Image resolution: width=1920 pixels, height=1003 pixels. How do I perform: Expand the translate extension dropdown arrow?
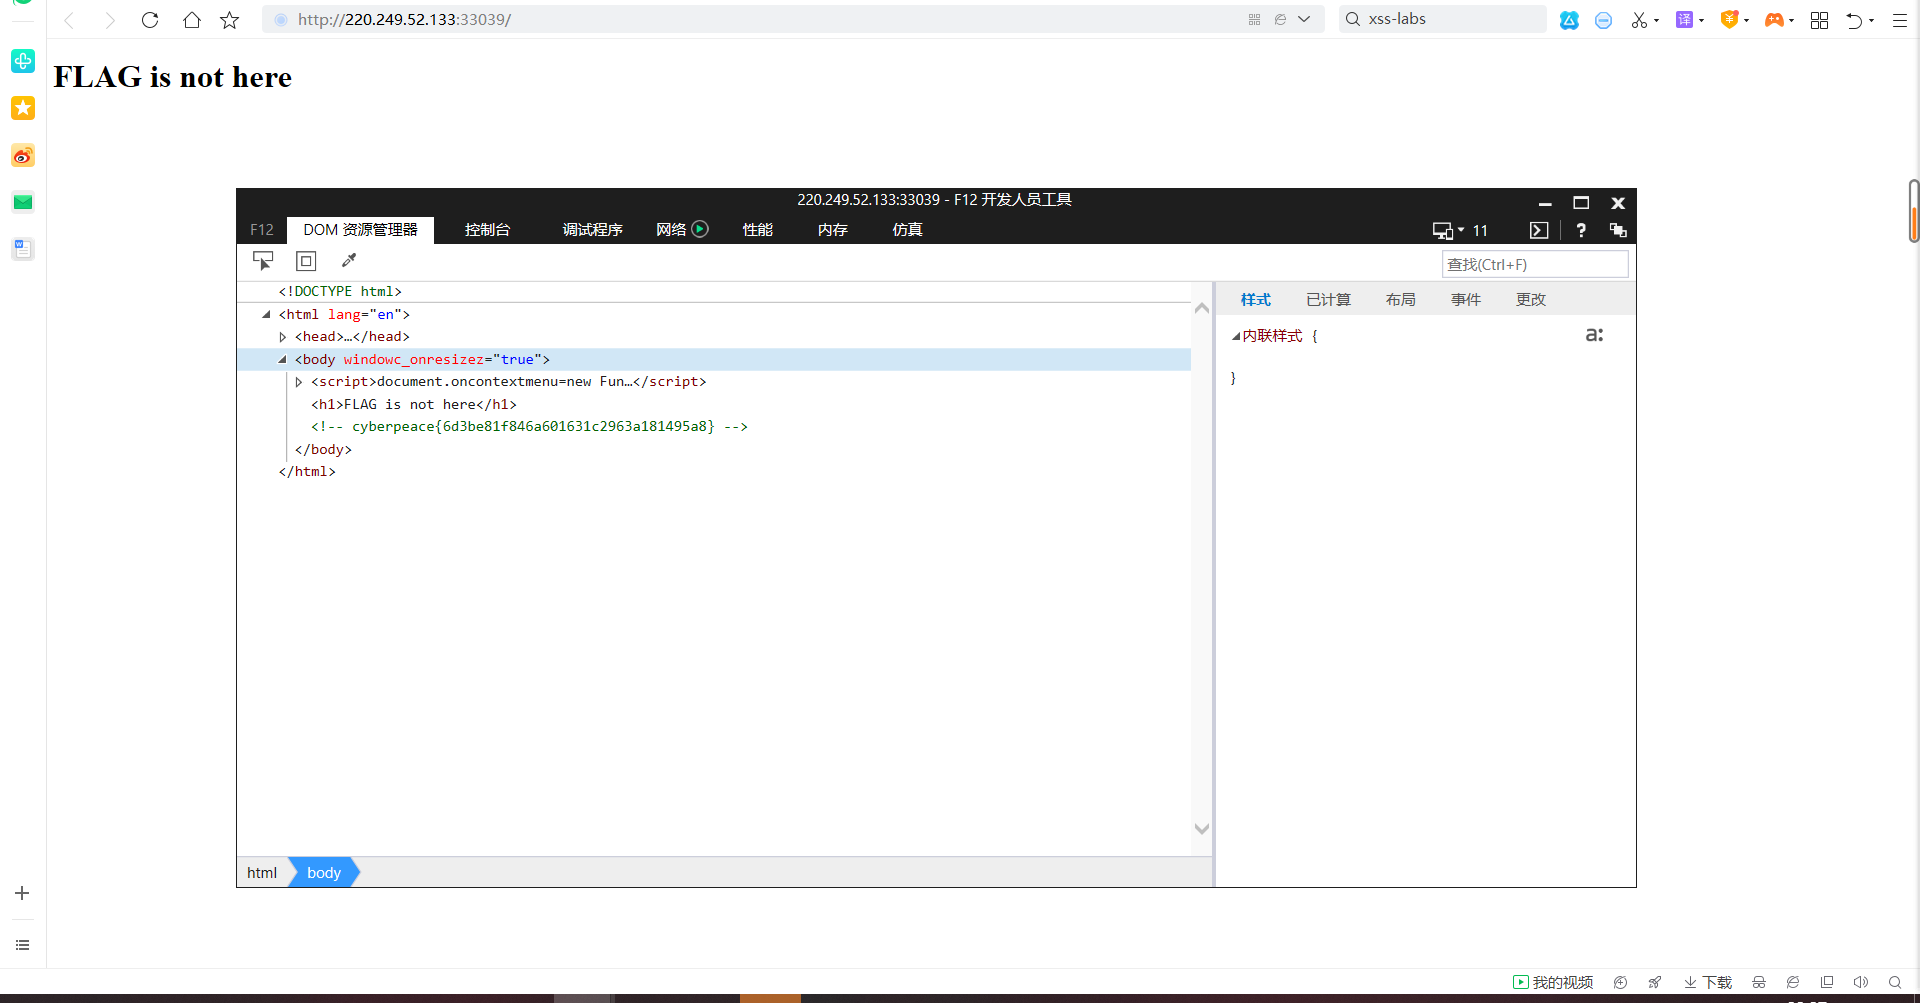click(x=1702, y=20)
